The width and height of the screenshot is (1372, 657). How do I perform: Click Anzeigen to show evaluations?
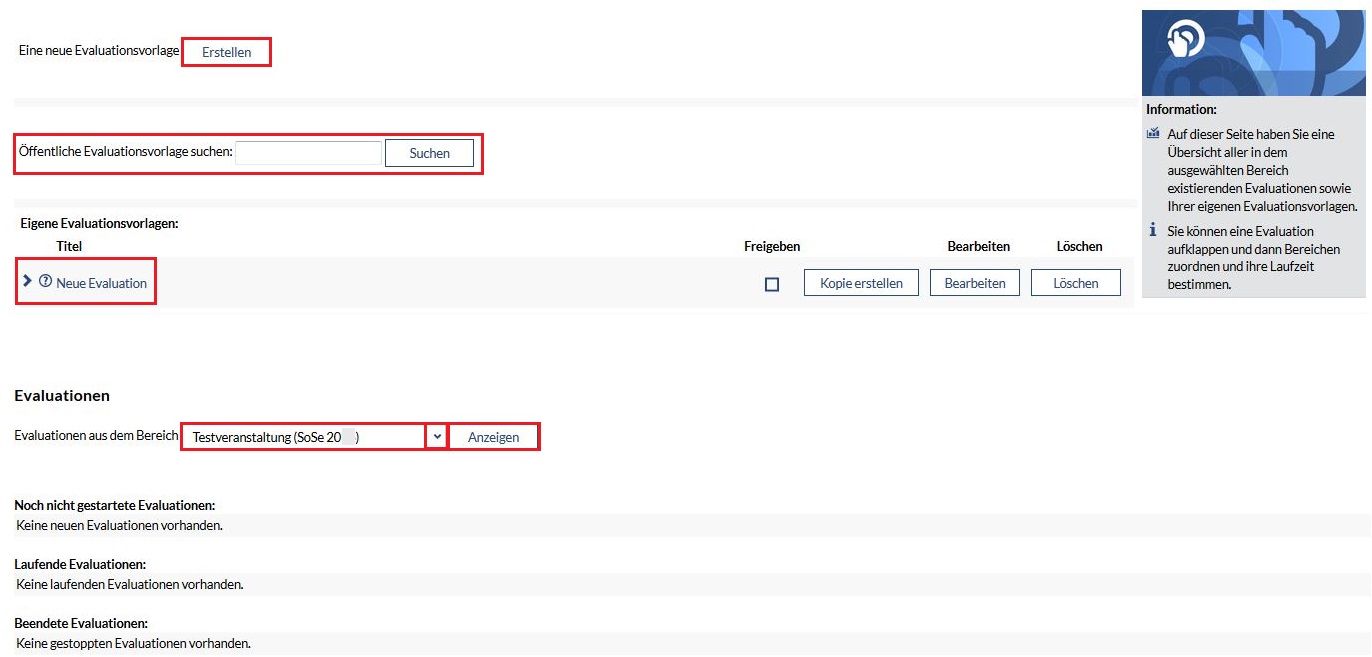493,437
